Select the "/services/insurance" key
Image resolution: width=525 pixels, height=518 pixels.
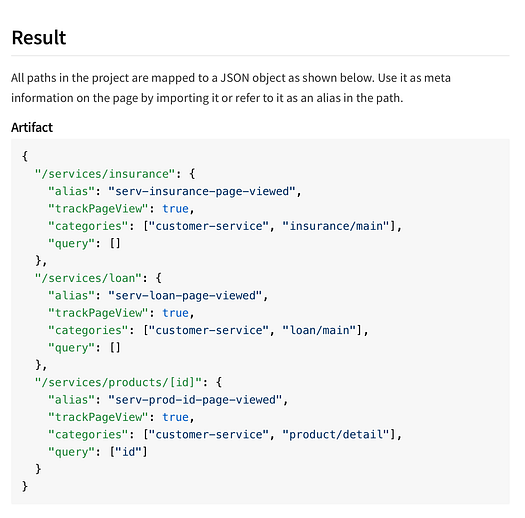pos(105,174)
